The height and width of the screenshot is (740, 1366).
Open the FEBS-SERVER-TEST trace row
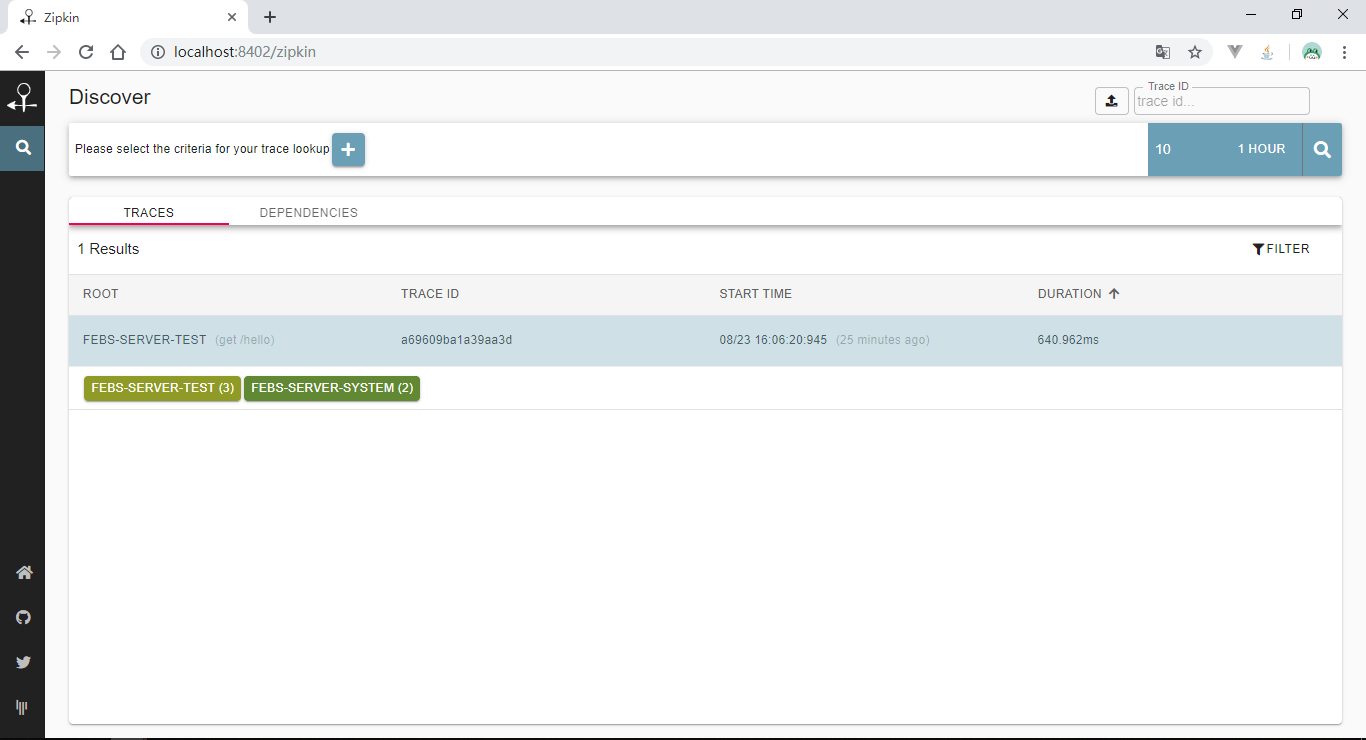705,340
